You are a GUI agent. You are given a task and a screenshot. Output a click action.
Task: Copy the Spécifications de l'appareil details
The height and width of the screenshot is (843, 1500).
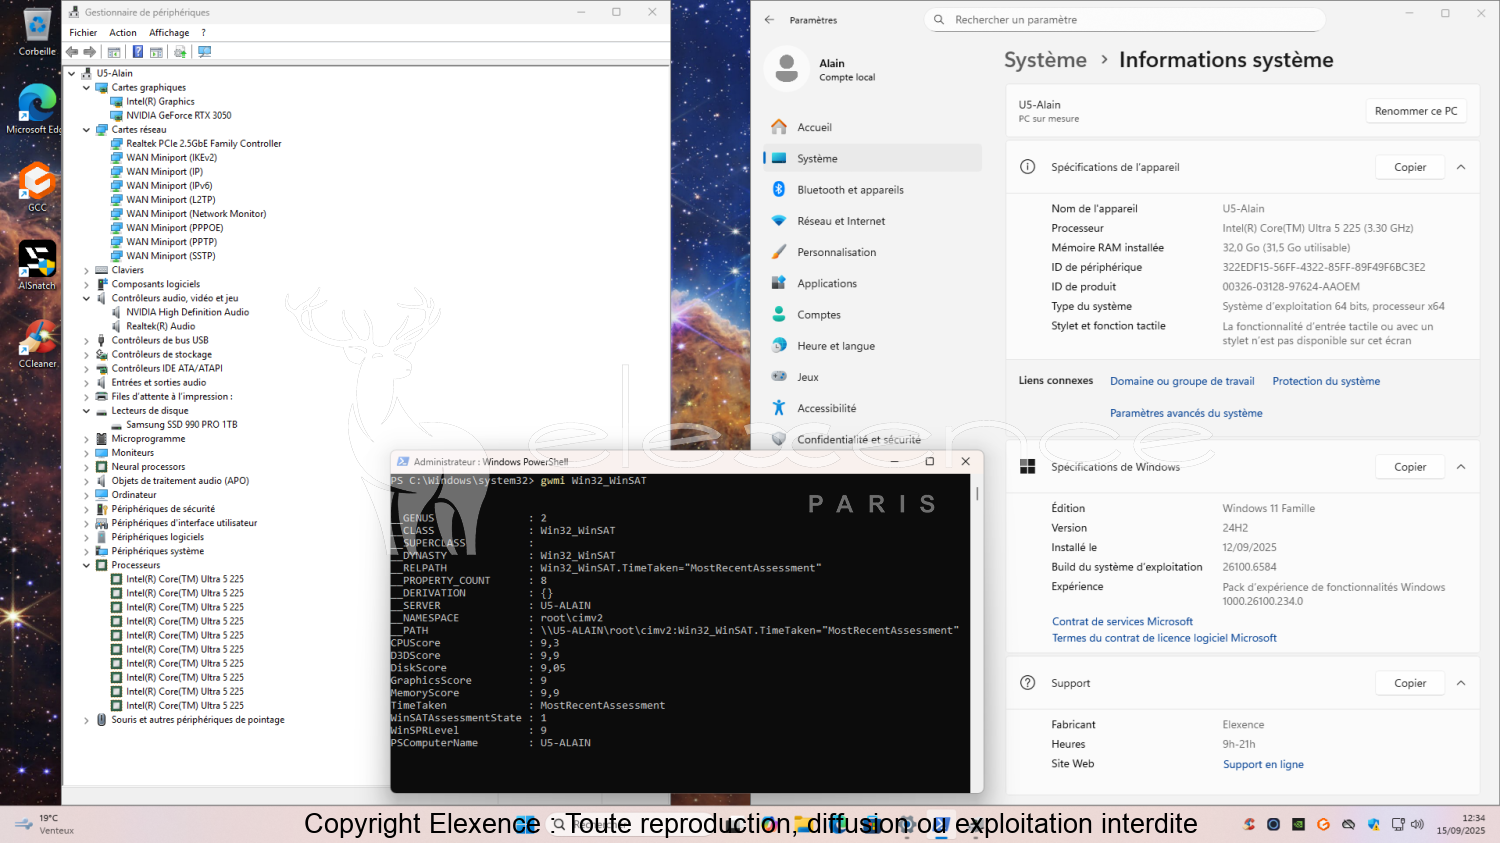tap(1410, 167)
